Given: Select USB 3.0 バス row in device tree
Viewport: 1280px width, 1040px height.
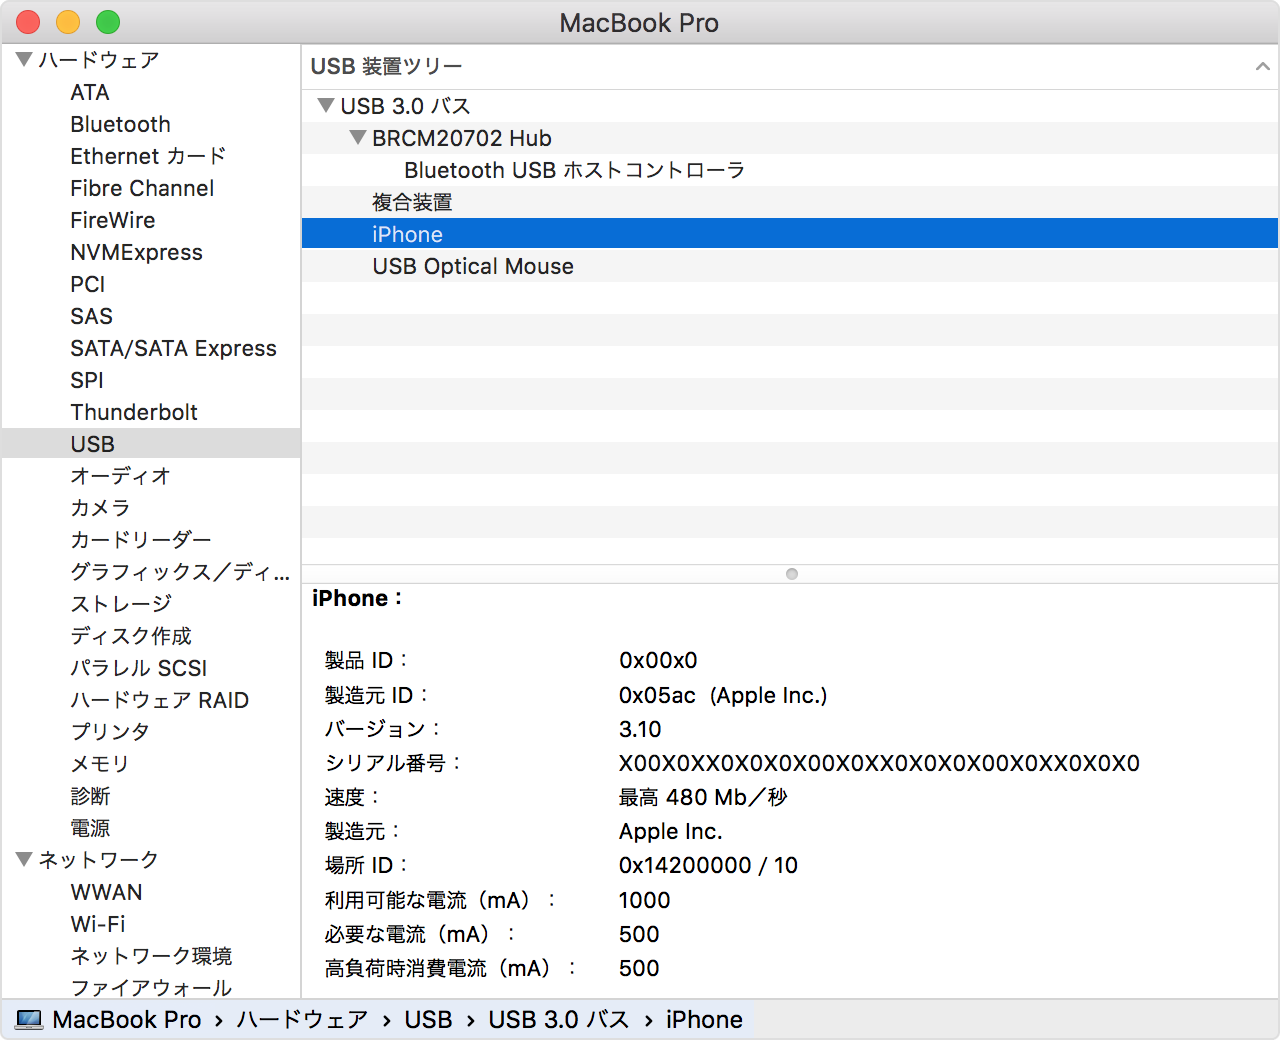Looking at the screenshot, I should pos(790,106).
